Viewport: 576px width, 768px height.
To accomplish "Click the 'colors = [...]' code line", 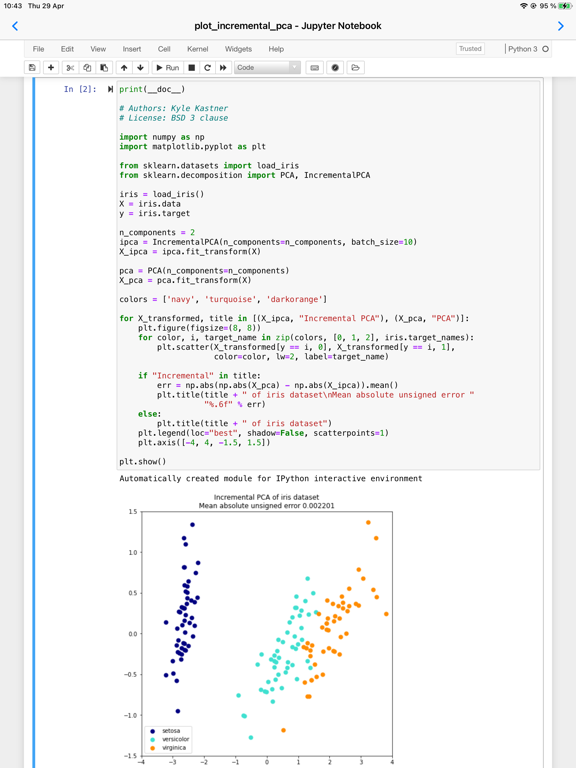I will 223,299.
